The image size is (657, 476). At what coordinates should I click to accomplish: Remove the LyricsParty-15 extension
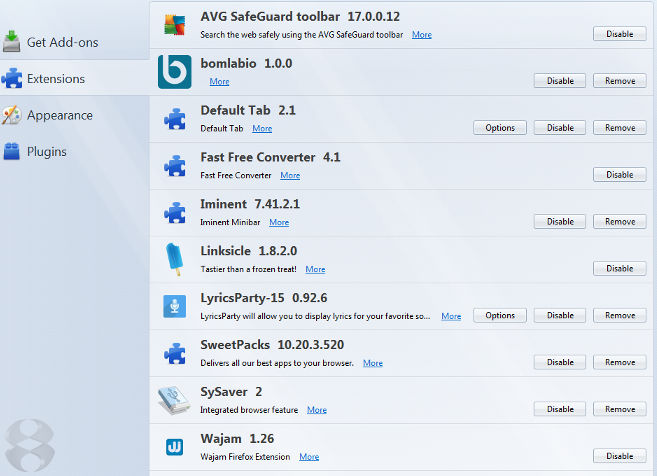point(620,316)
